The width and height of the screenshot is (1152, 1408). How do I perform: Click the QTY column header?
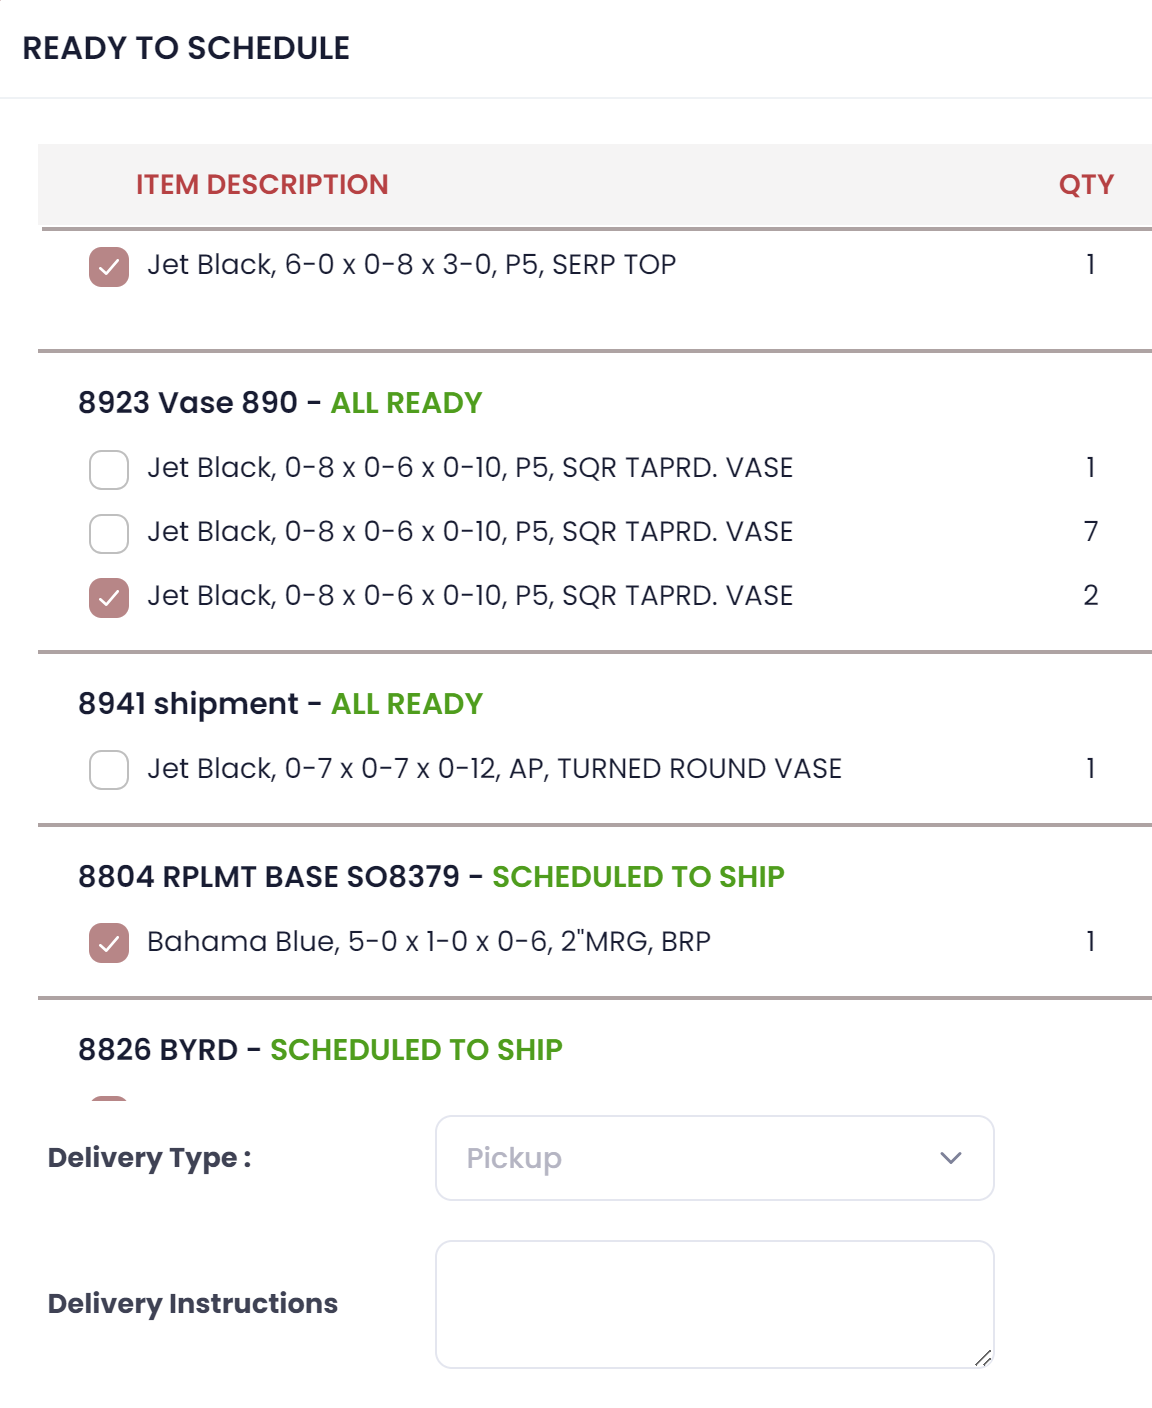[x=1086, y=185]
